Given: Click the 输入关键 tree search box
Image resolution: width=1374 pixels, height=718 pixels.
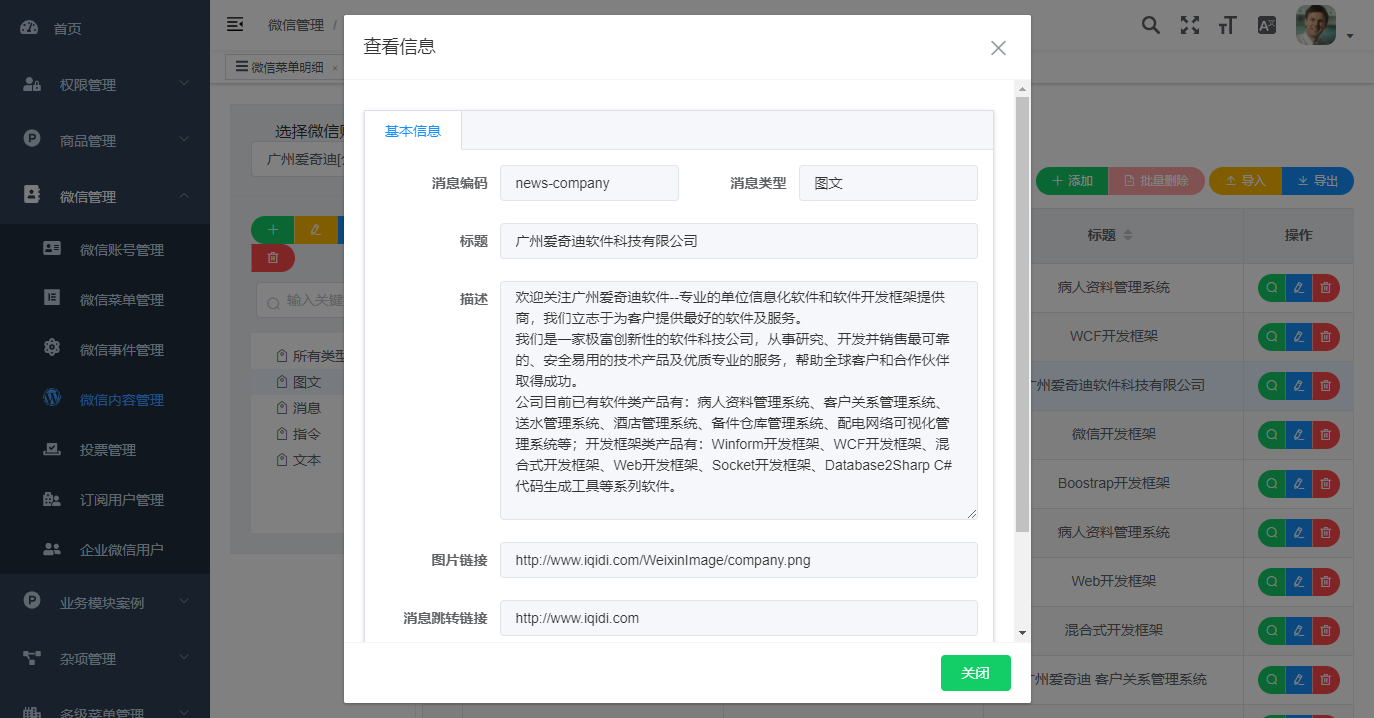Looking at the screenshot, I should point(300,300).
